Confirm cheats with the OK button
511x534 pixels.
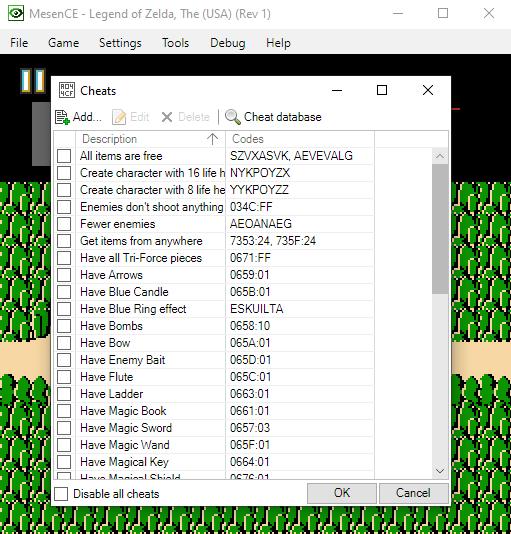(x=342, y=493)
